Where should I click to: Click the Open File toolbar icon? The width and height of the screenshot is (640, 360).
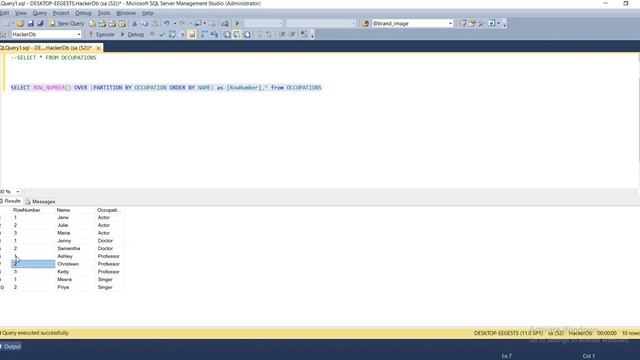[20, 23]
